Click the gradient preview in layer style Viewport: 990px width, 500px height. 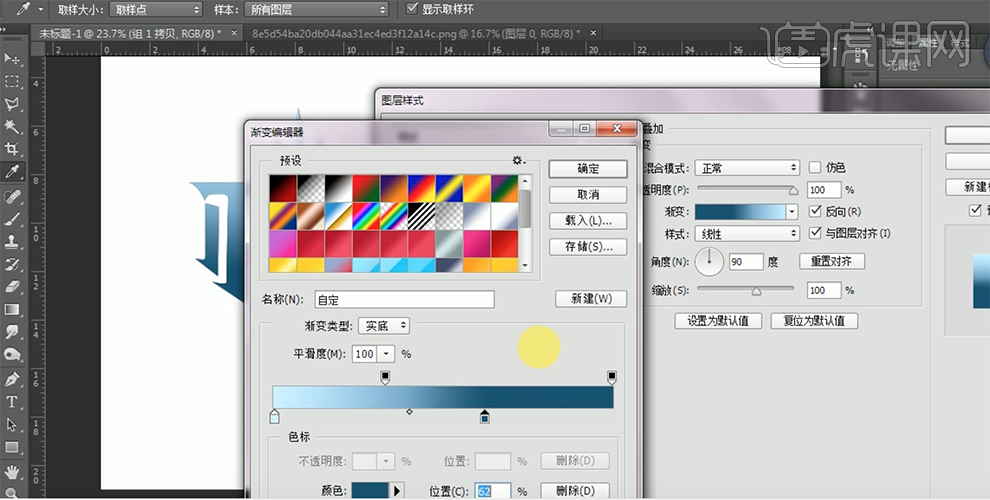coord(740,212)
